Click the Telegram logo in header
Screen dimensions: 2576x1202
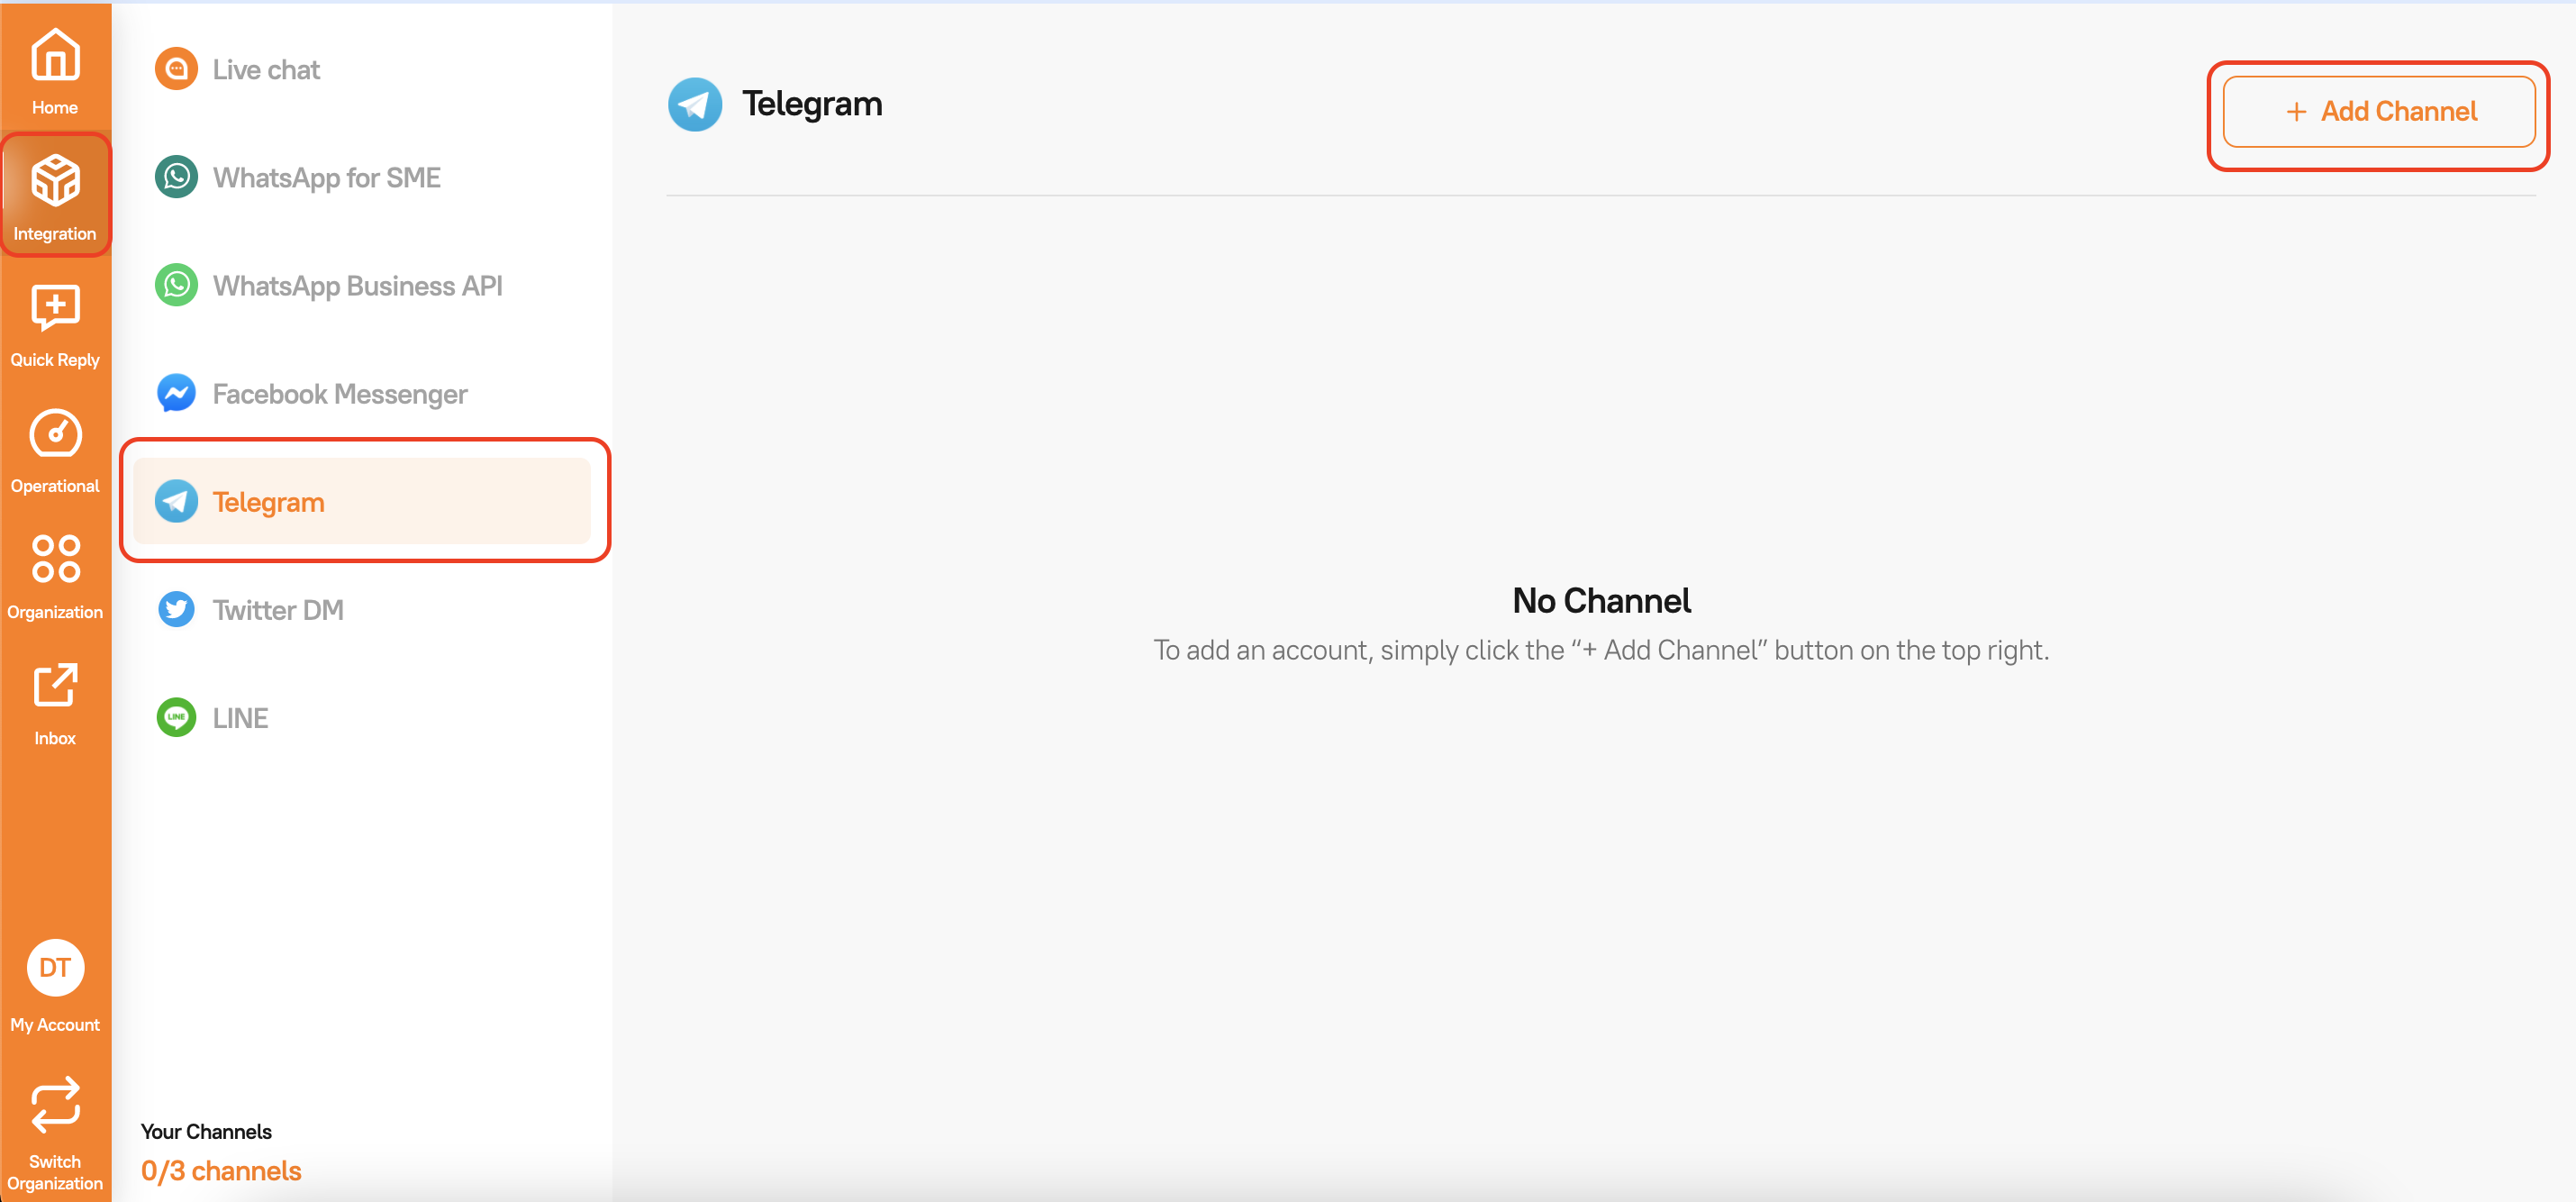pyautogui.click(x=695, y=104)
